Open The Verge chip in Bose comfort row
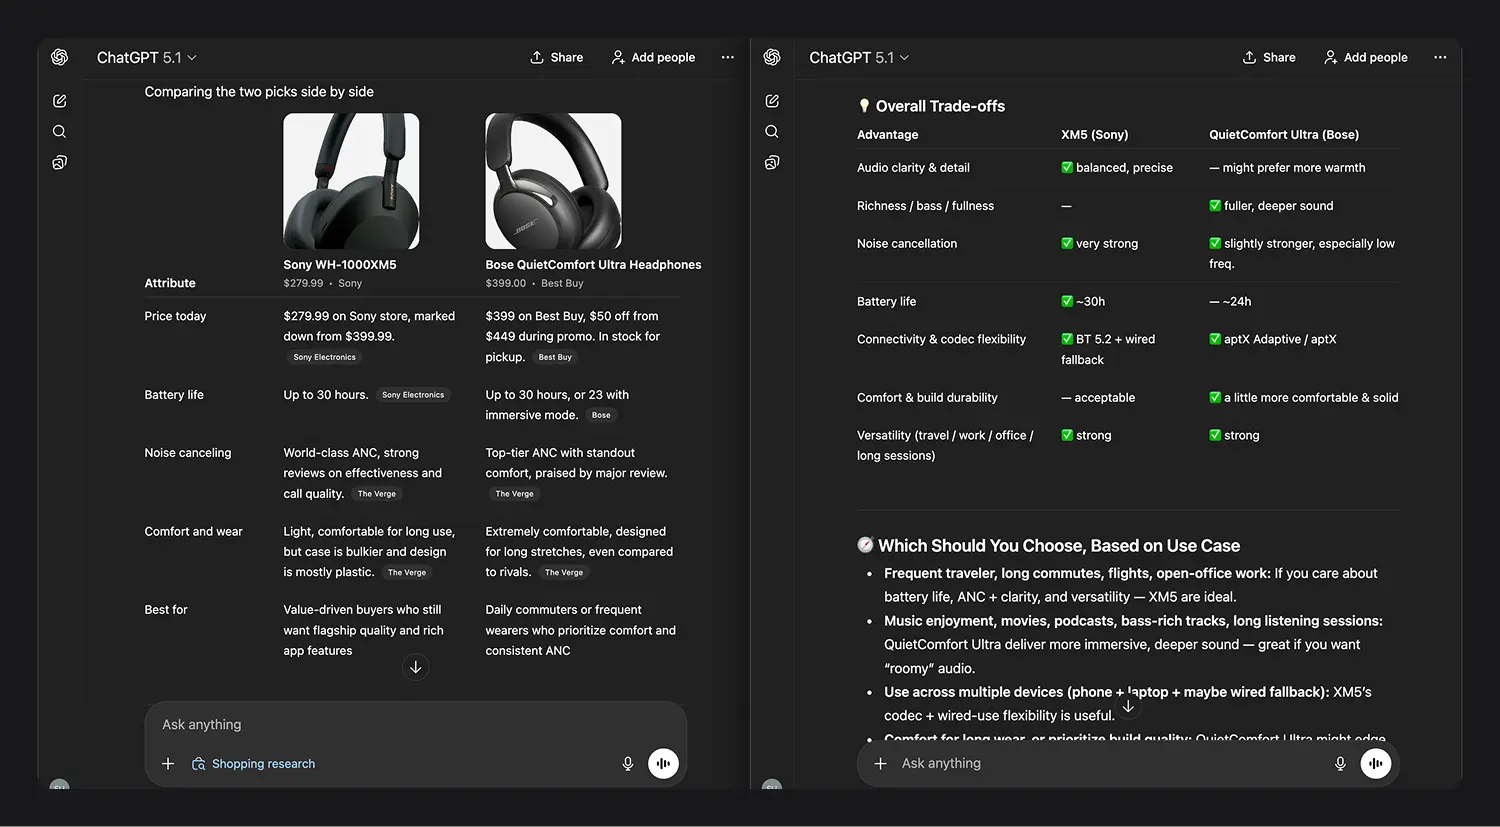Screen dimensions: 1500x827 click(x=564, y=573)
